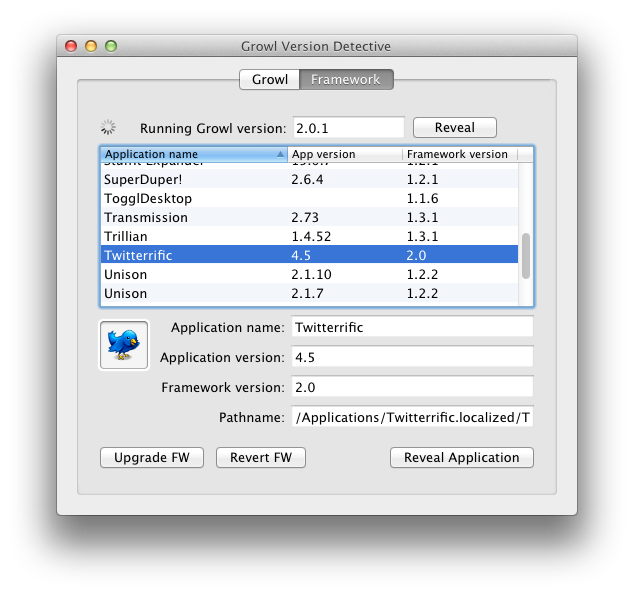
Task: Click the table's vertical scrollbar thumb
Action: pyautogui.click(x=526, y=256)
